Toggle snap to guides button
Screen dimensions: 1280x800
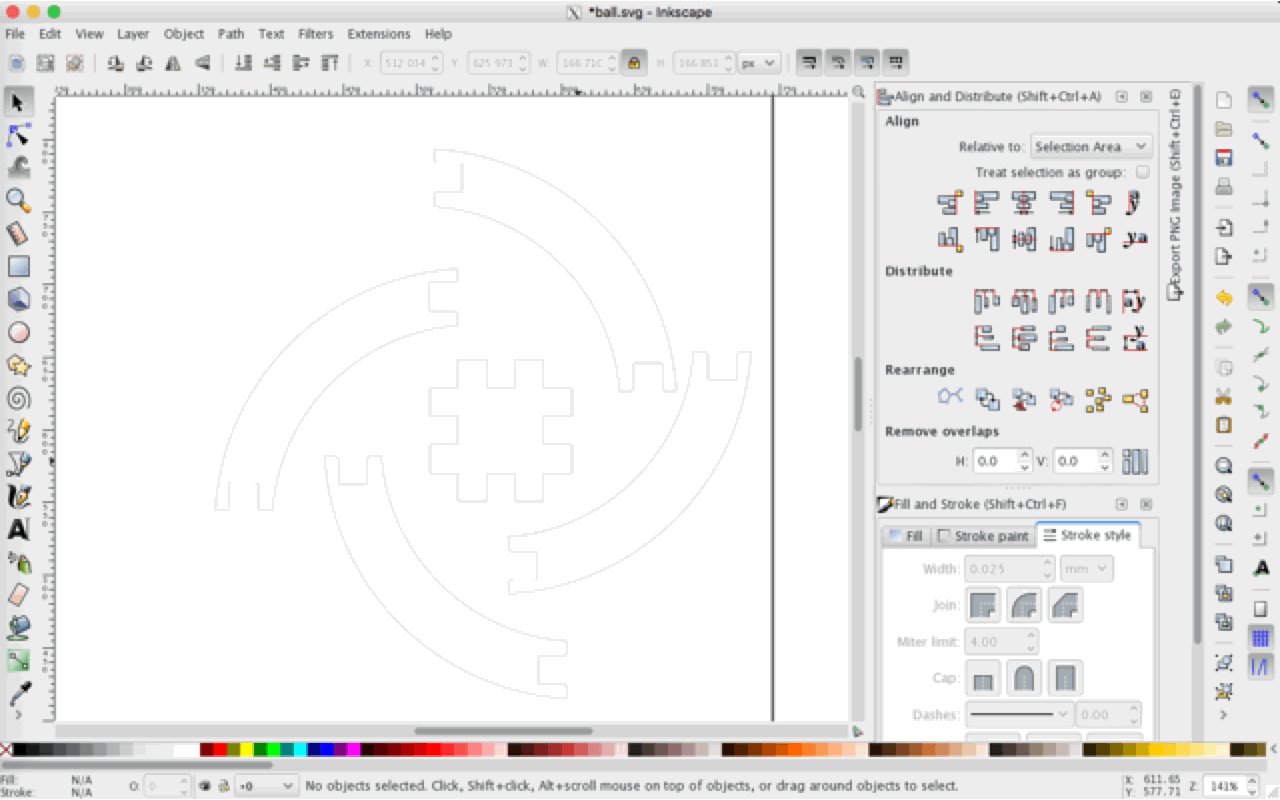tap(1261, 666)
